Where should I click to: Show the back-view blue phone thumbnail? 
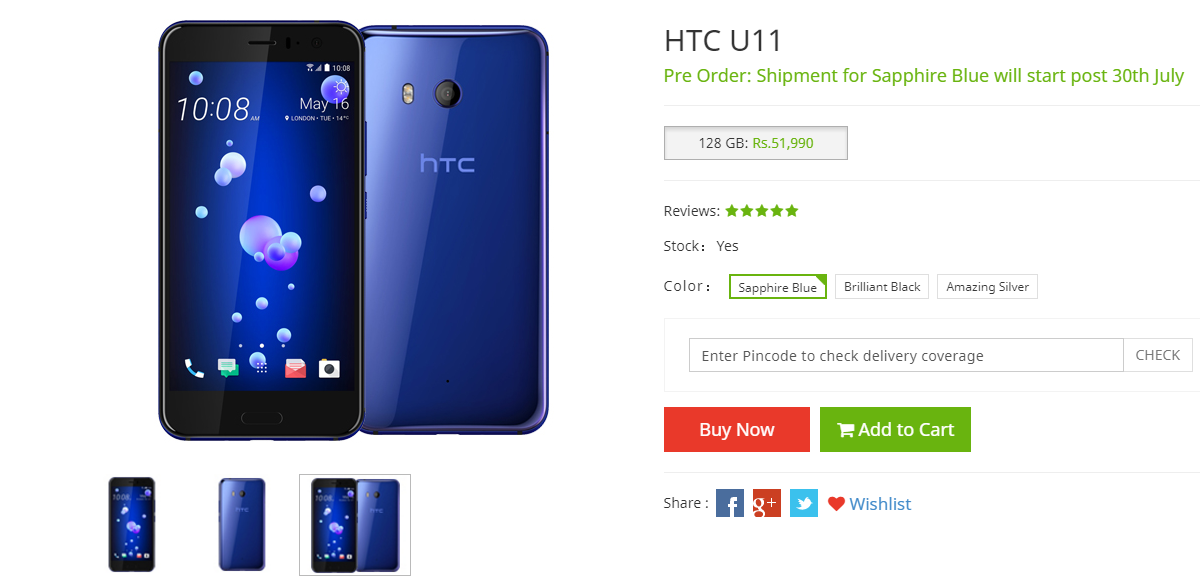tap(242, 525)
